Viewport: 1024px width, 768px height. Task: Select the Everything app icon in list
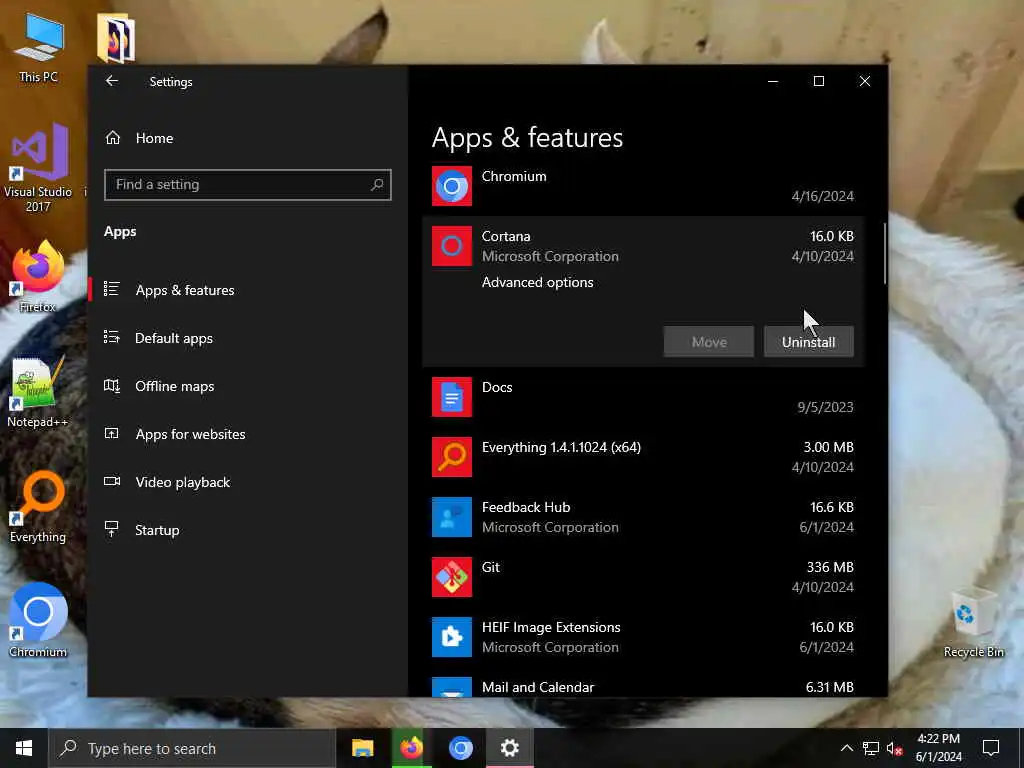[x=452, y=457]
